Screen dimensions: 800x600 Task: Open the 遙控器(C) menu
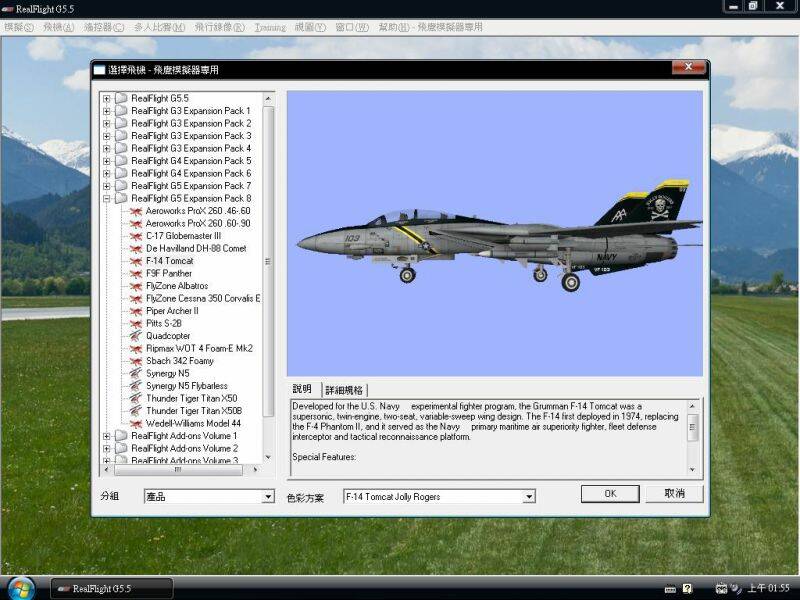pos(104,28)
